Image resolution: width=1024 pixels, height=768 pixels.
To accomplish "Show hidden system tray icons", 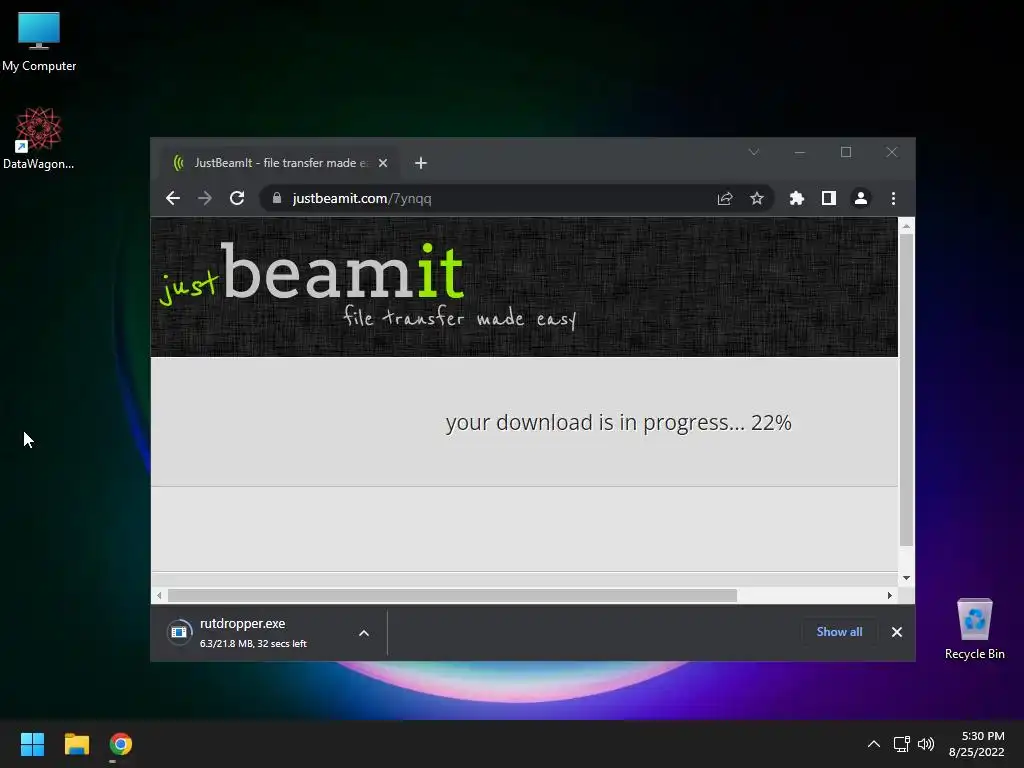I will (x=873, y=744).
